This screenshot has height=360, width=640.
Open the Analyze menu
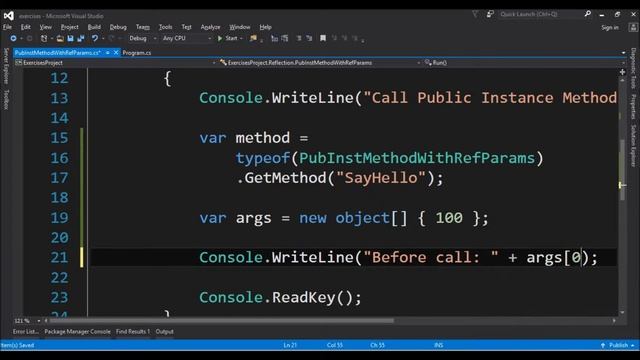pyautogui.click(x=210, y=27)
